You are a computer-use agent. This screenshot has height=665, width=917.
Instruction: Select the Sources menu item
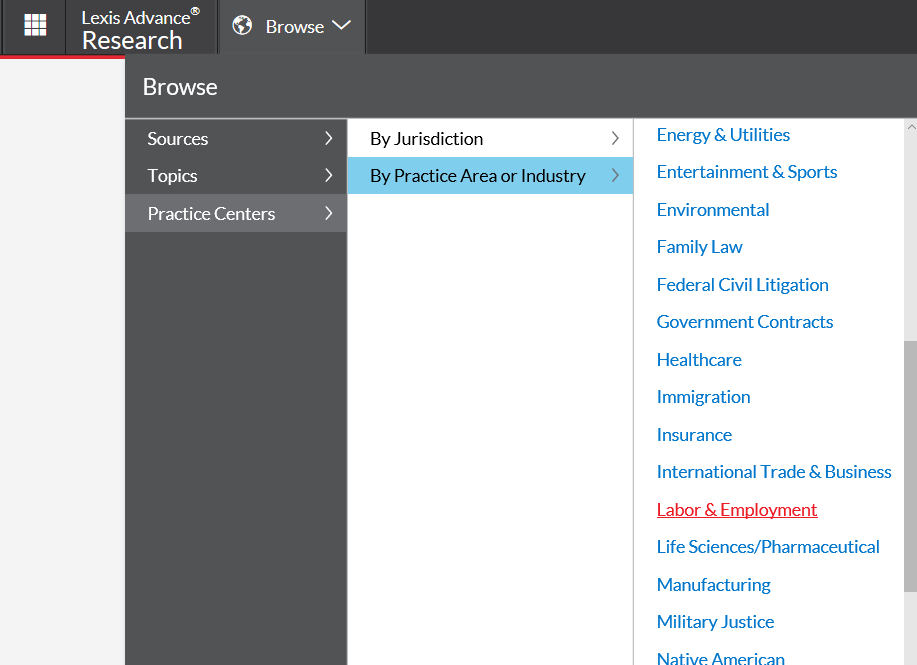236,139
